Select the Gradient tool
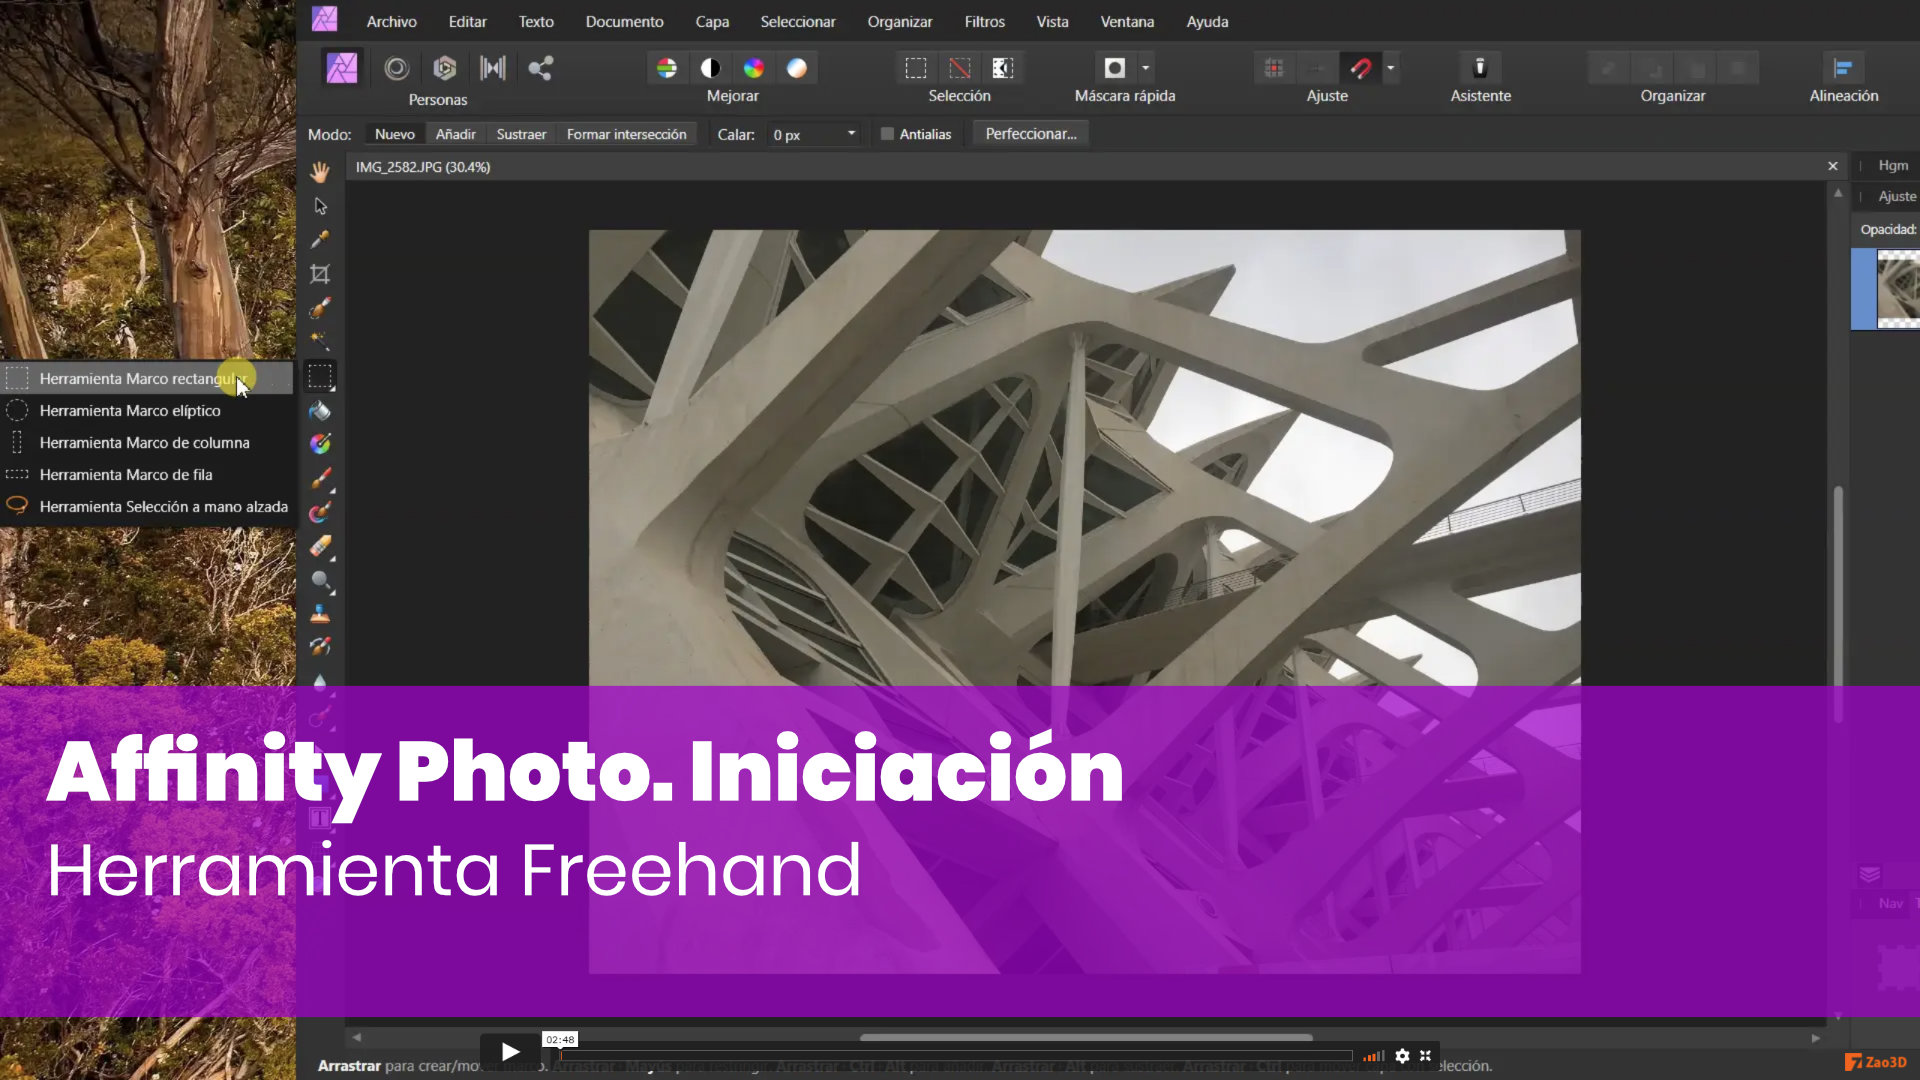This screenshot has height=1080, width=1920. [320, 444]
